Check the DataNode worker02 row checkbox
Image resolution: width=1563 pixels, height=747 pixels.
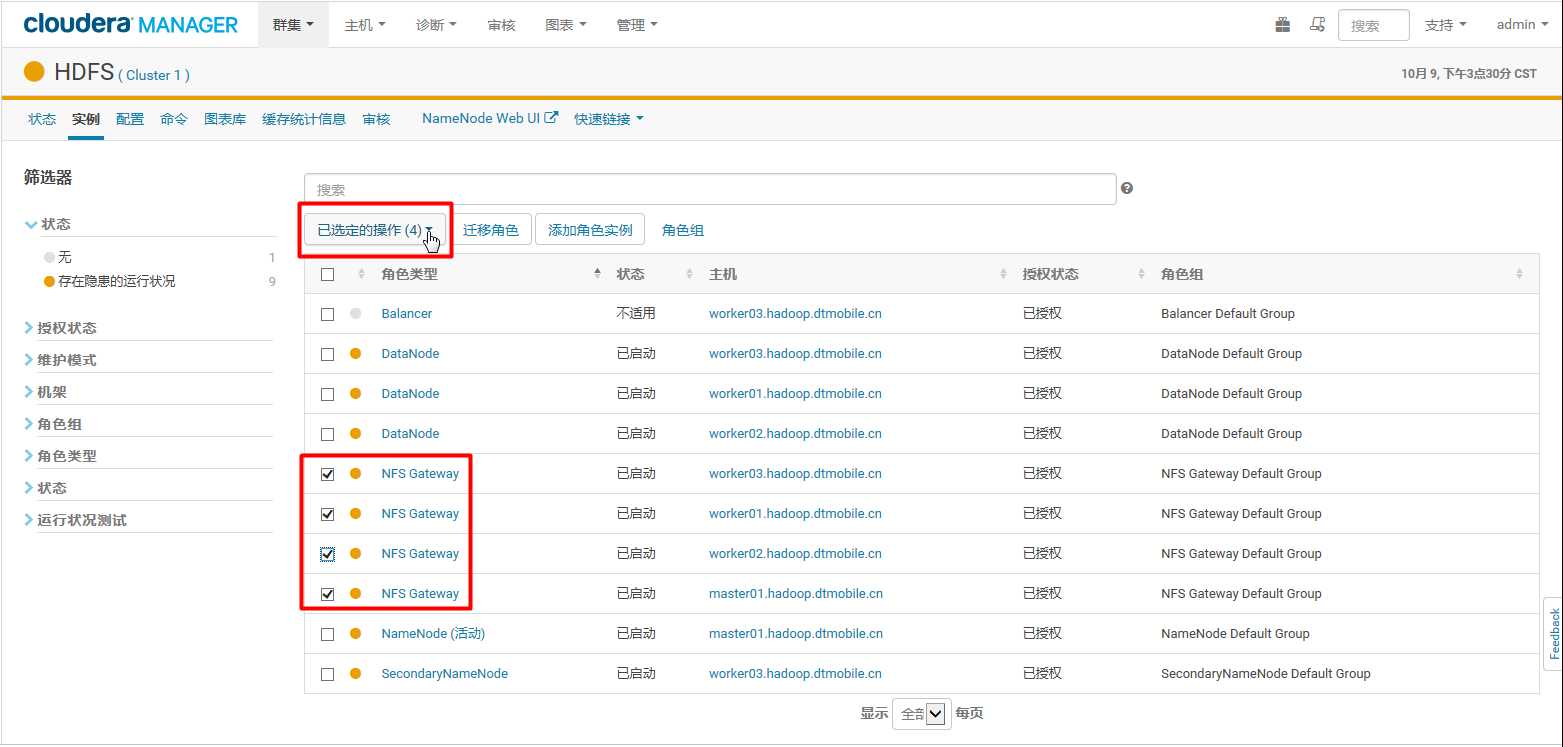click(x=327, y=434)
